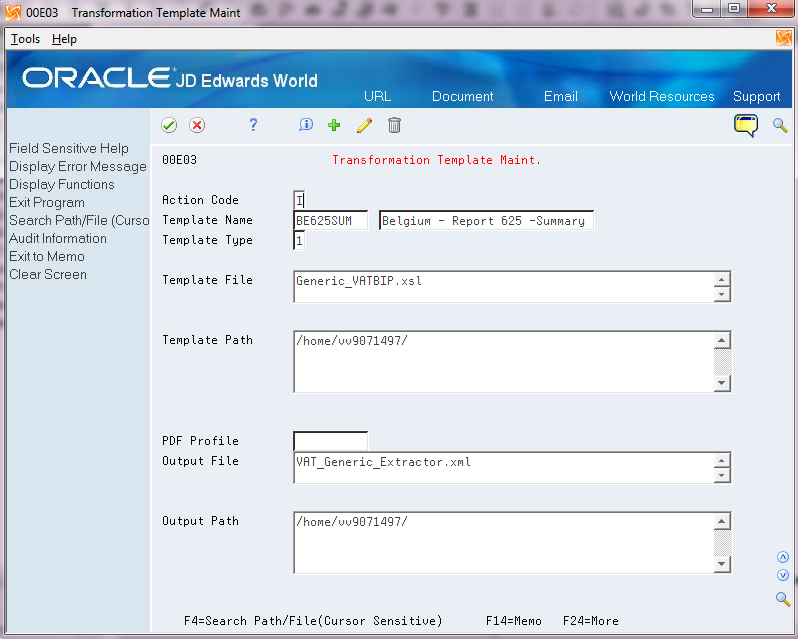Select Field Sensitive Help link
The height and width of the screenshot is (639, 798).
69,148
